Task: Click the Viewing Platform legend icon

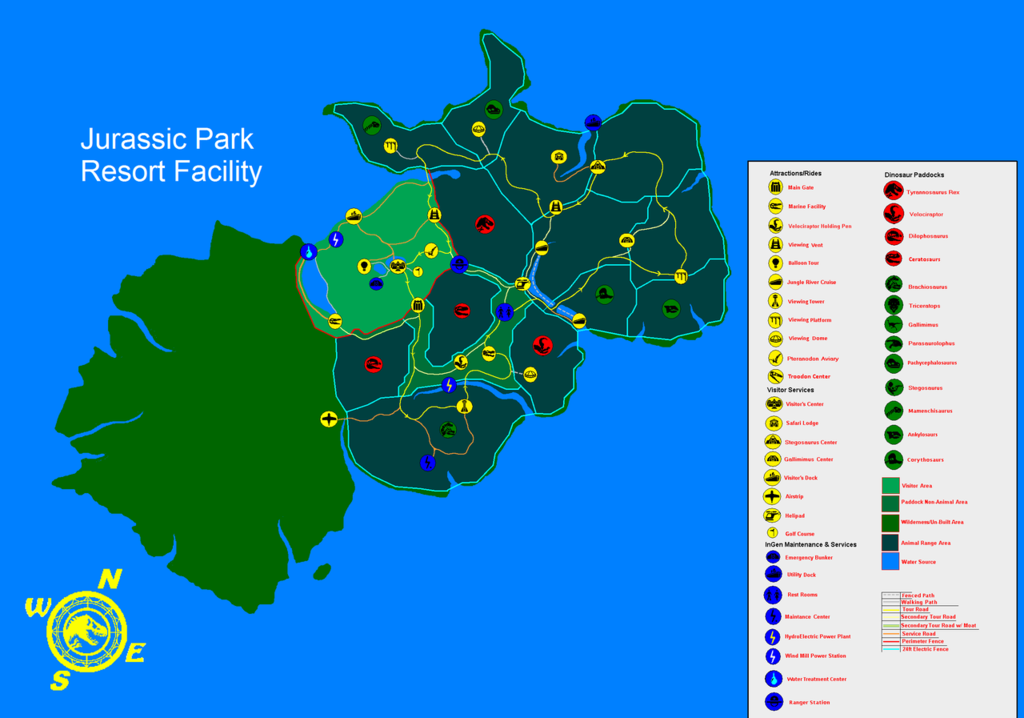Action: tap(775, 320)
